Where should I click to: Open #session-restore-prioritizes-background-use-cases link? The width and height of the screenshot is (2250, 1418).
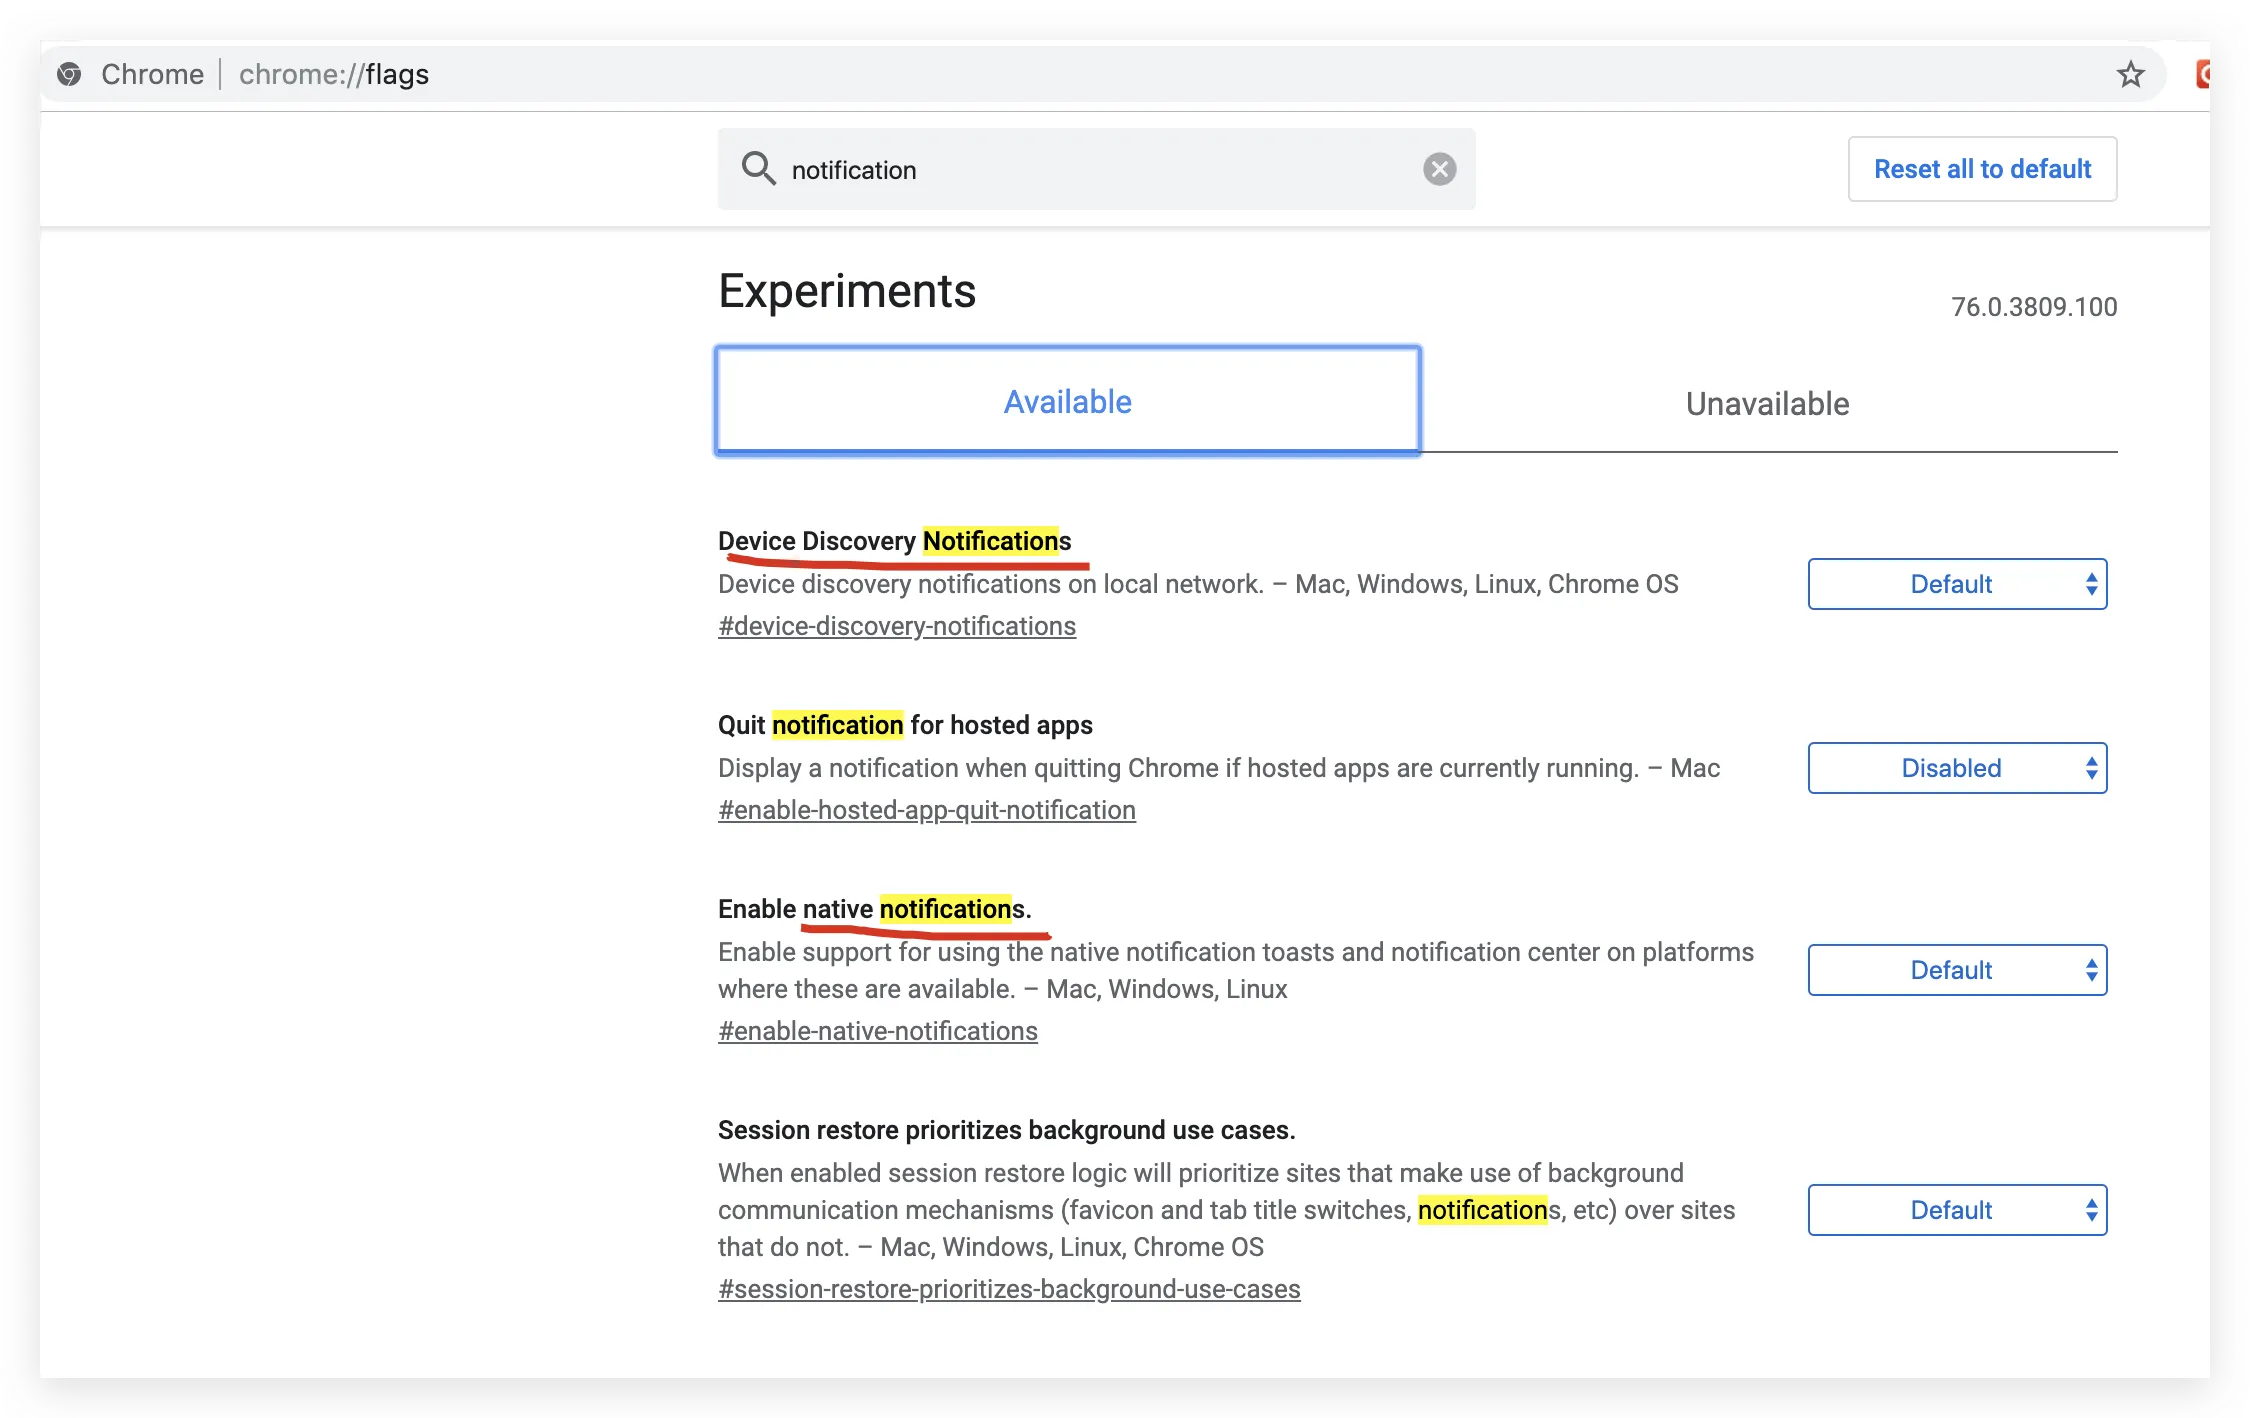(1008, 1289)
